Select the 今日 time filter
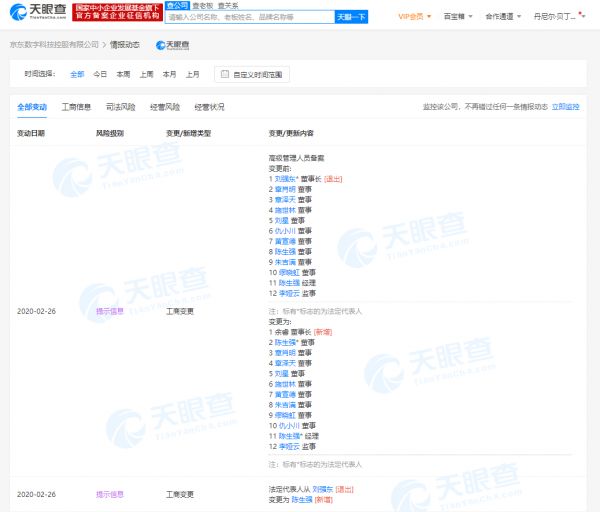600x512 pixels. [x=100, y=74]
